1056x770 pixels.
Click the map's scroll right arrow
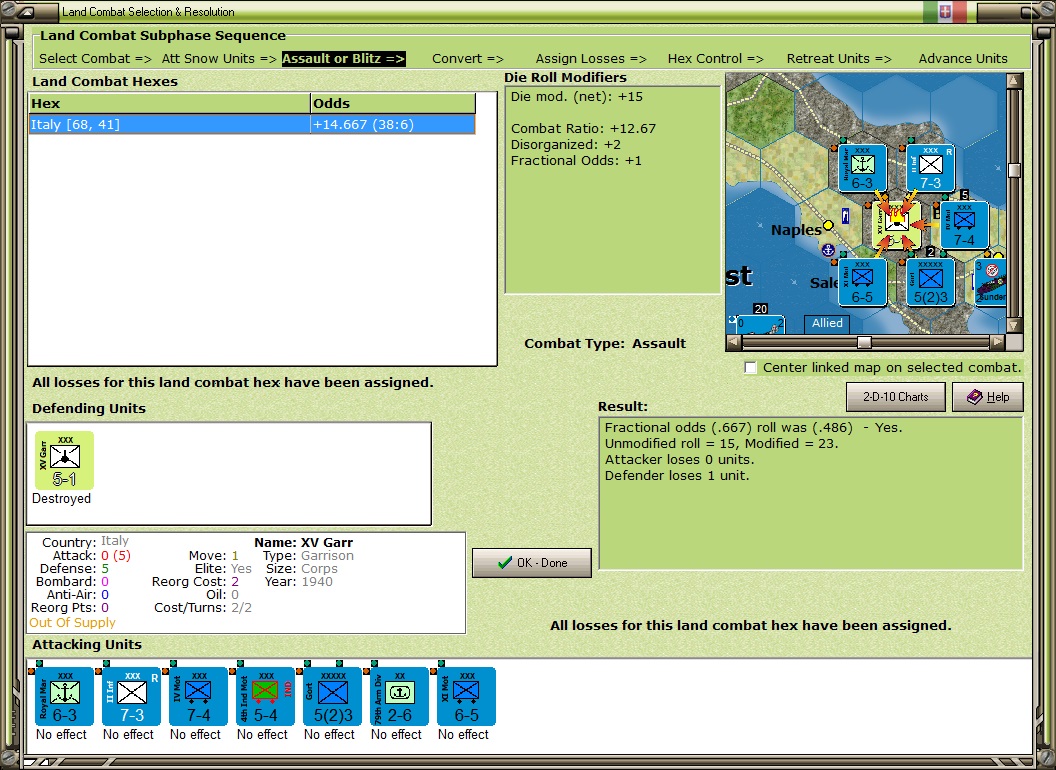click(x=997, y=342)
